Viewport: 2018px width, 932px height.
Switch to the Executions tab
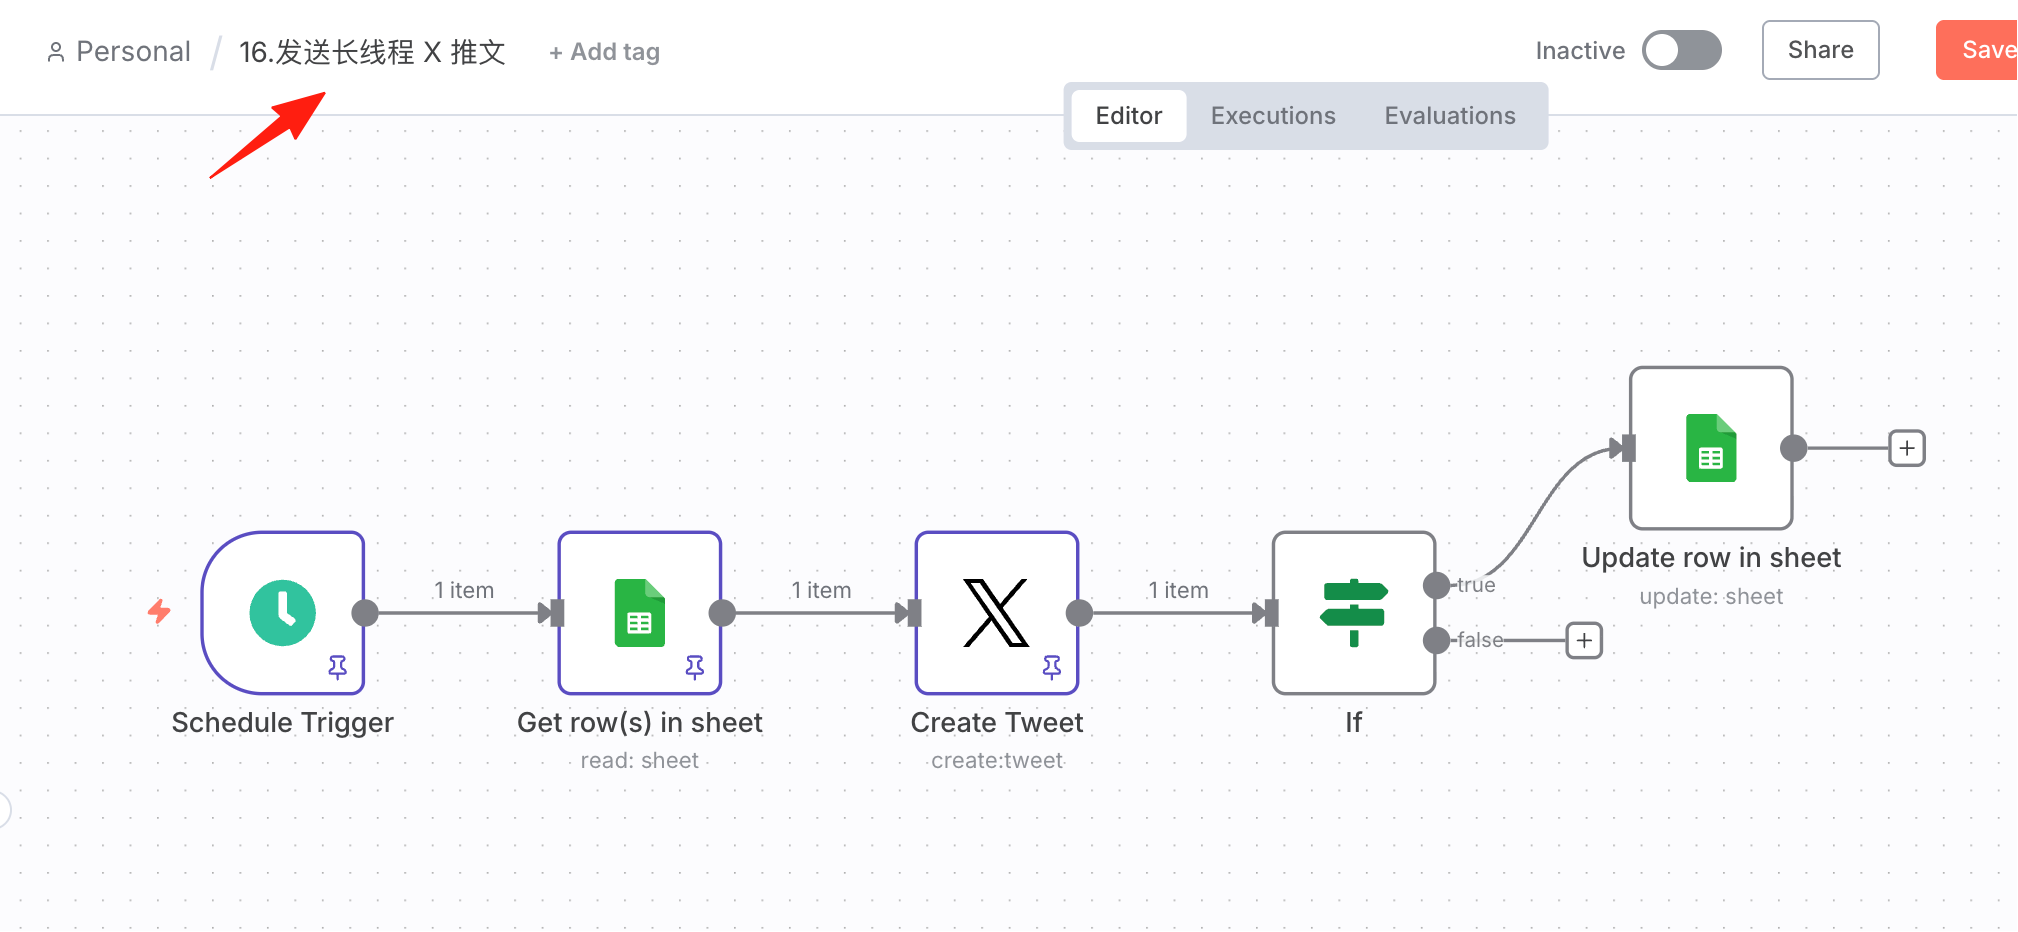tap(1273, 116)
